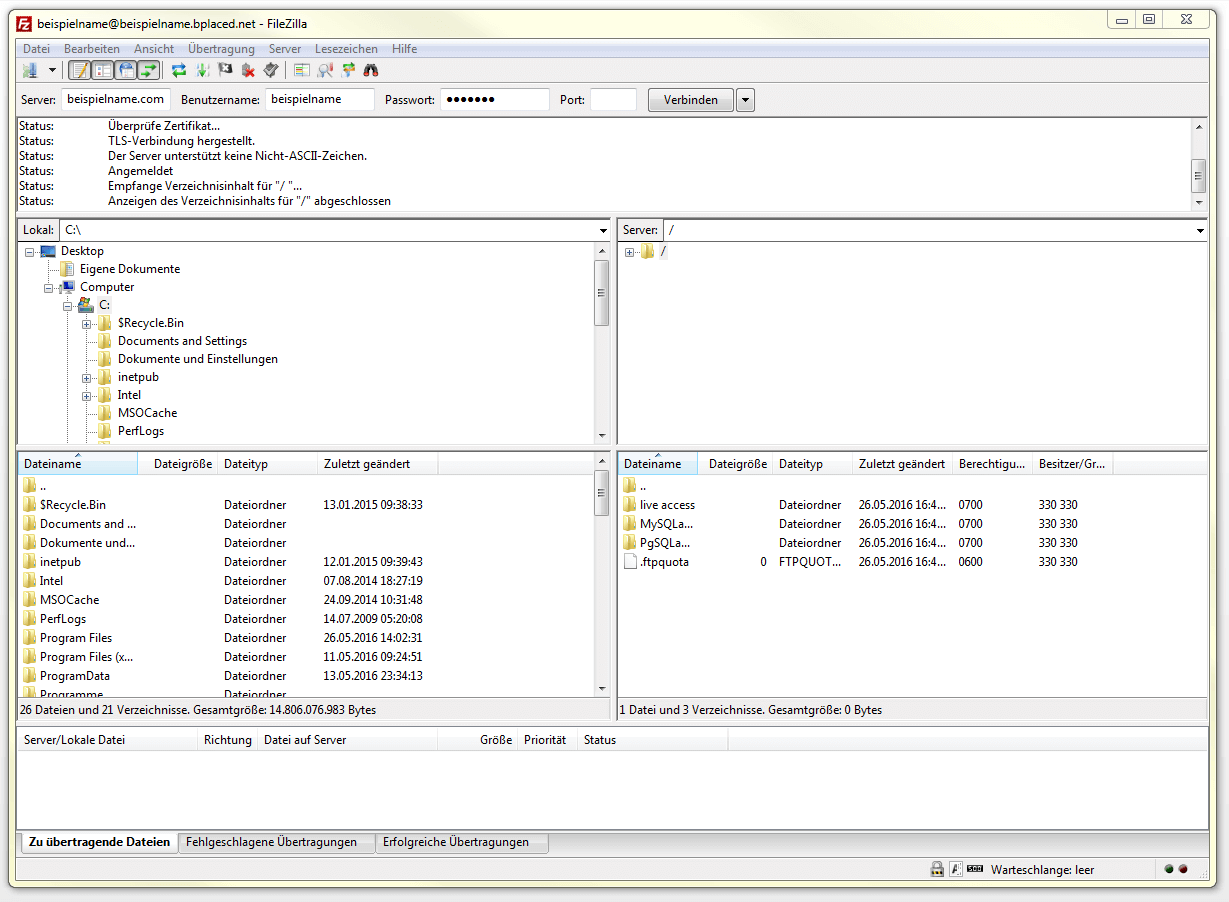This screenshot has width=1229, height=902.
Task: Select the PerfLogs folder in the tree
Action: click(x=141, y=431)
